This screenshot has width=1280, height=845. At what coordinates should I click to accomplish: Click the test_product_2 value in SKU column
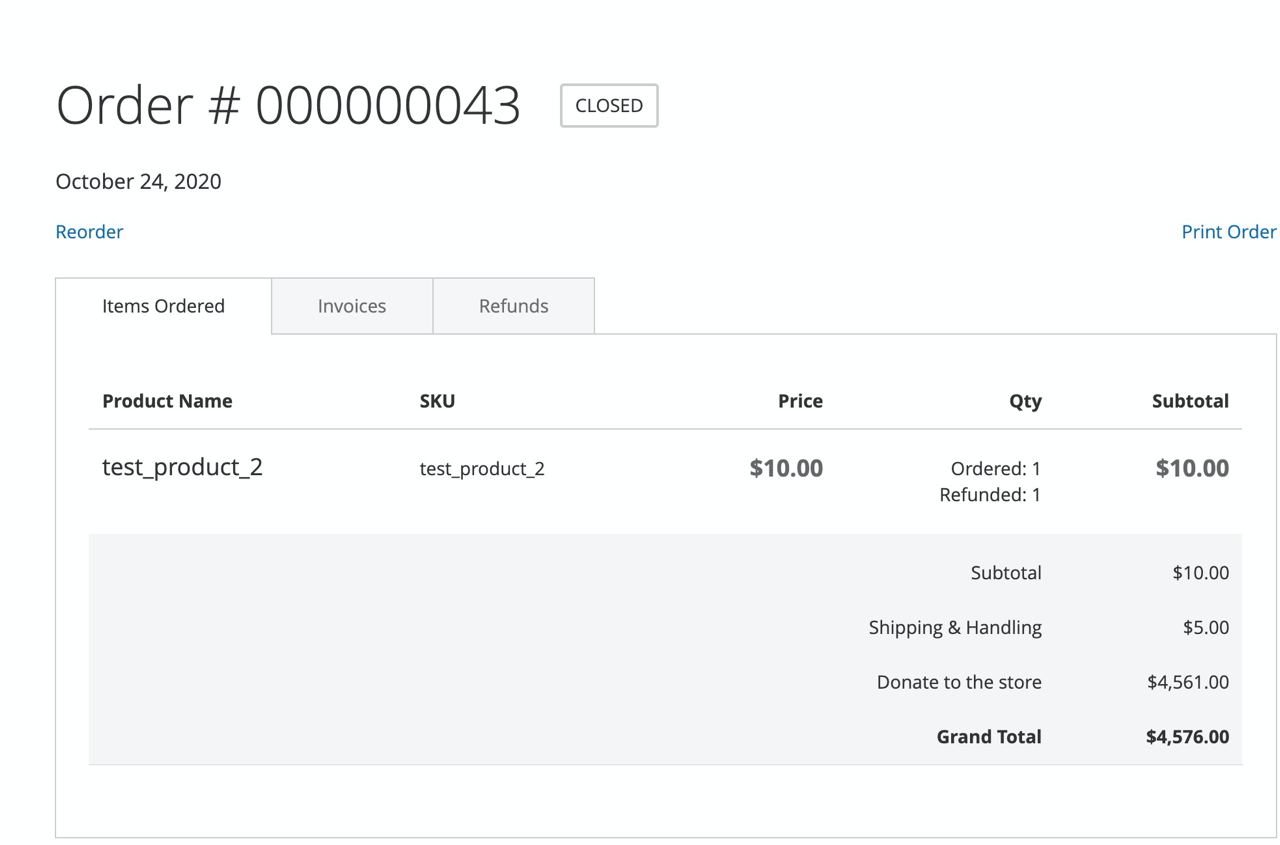[x=482, y=469]
